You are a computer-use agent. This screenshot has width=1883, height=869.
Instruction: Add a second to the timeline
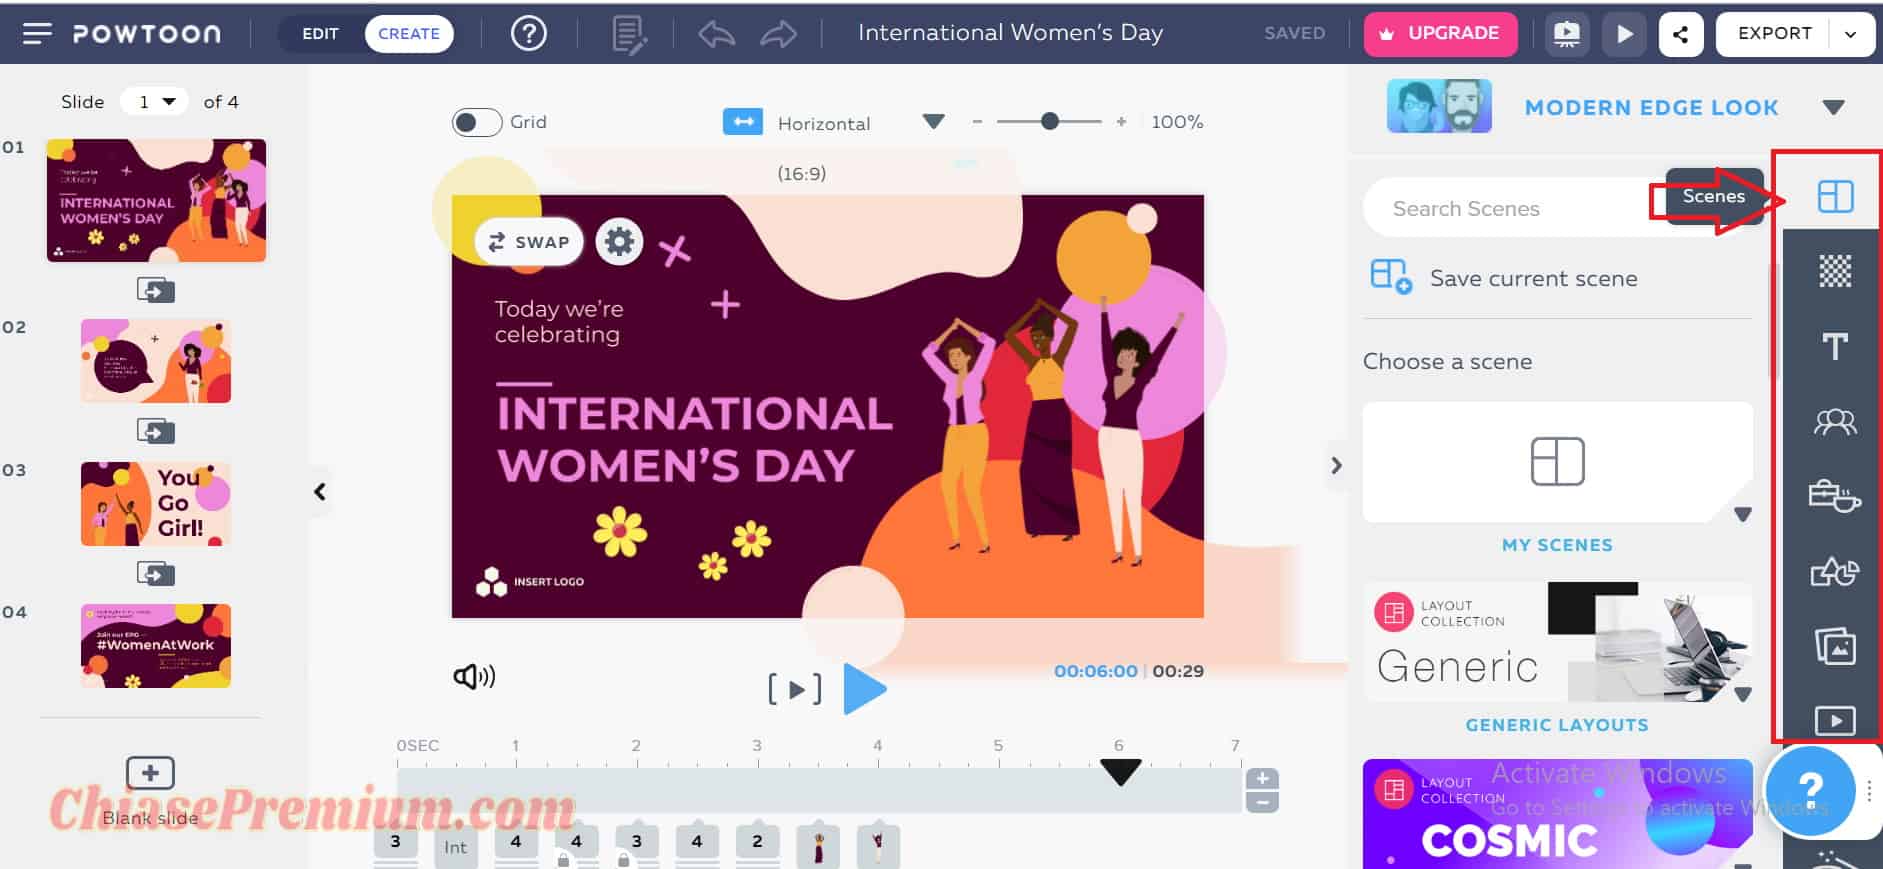click(1262, 779)
